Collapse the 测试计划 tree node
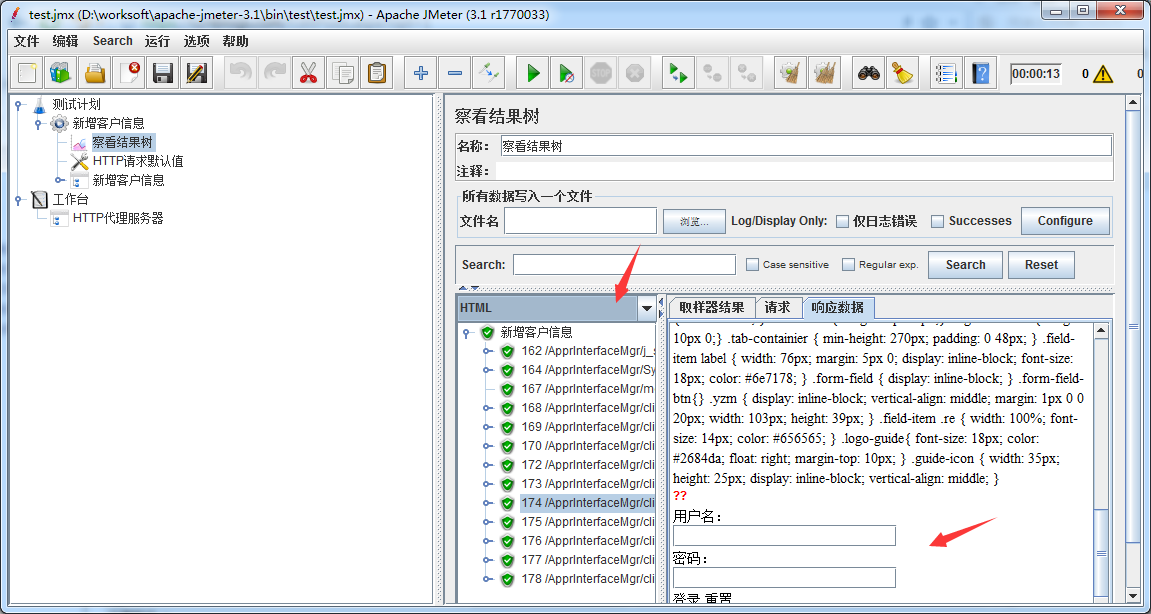The height and width of the screenshot is (614, 1151). (x=18, y=104)
